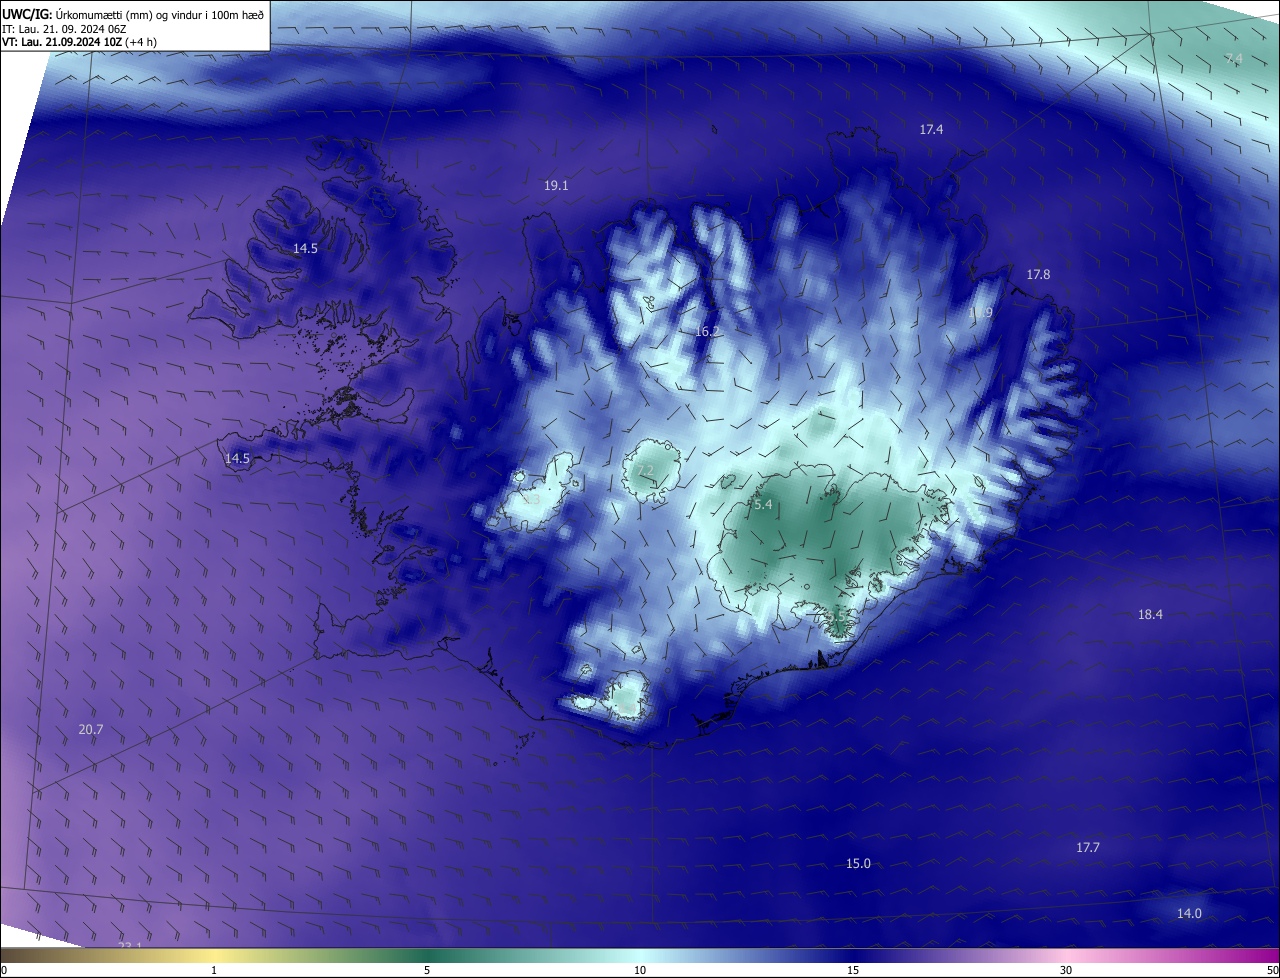Screen dimensions: 1280x978
Task: Click the UWC/IG title text
Action: click(28, 14)
